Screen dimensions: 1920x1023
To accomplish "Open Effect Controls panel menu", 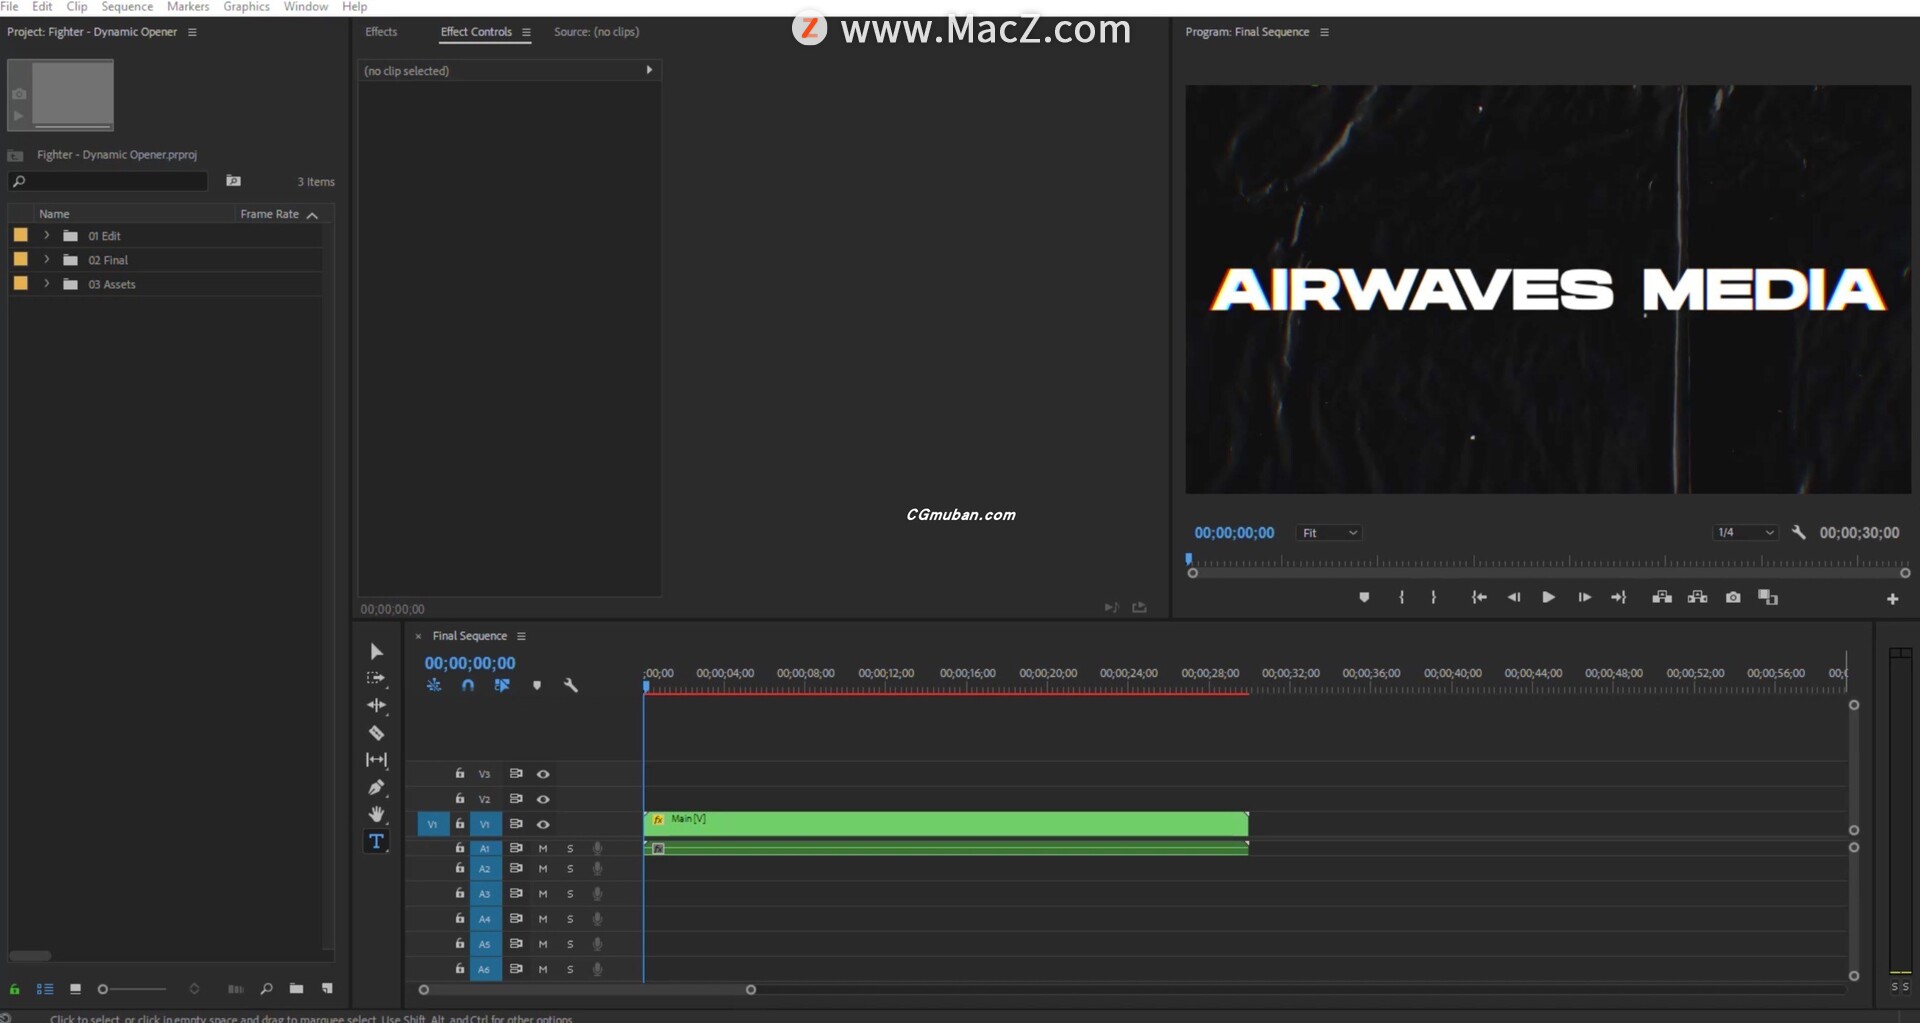I will 526,32.
